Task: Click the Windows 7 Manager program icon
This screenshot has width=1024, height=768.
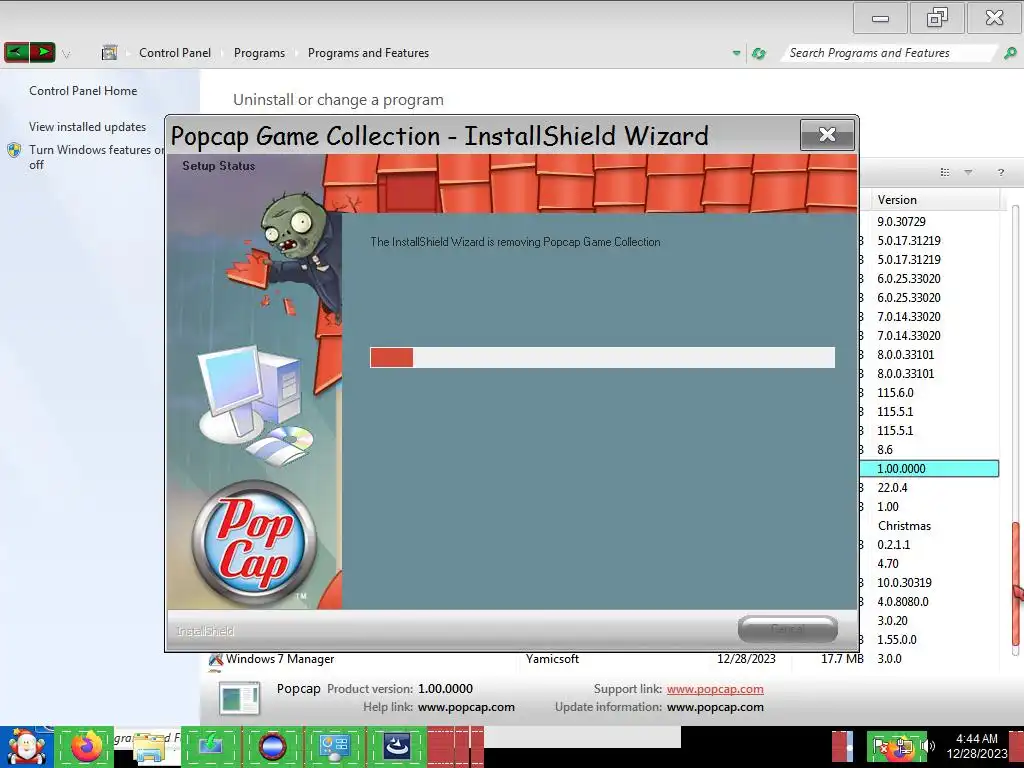Action: coord(216,660)
